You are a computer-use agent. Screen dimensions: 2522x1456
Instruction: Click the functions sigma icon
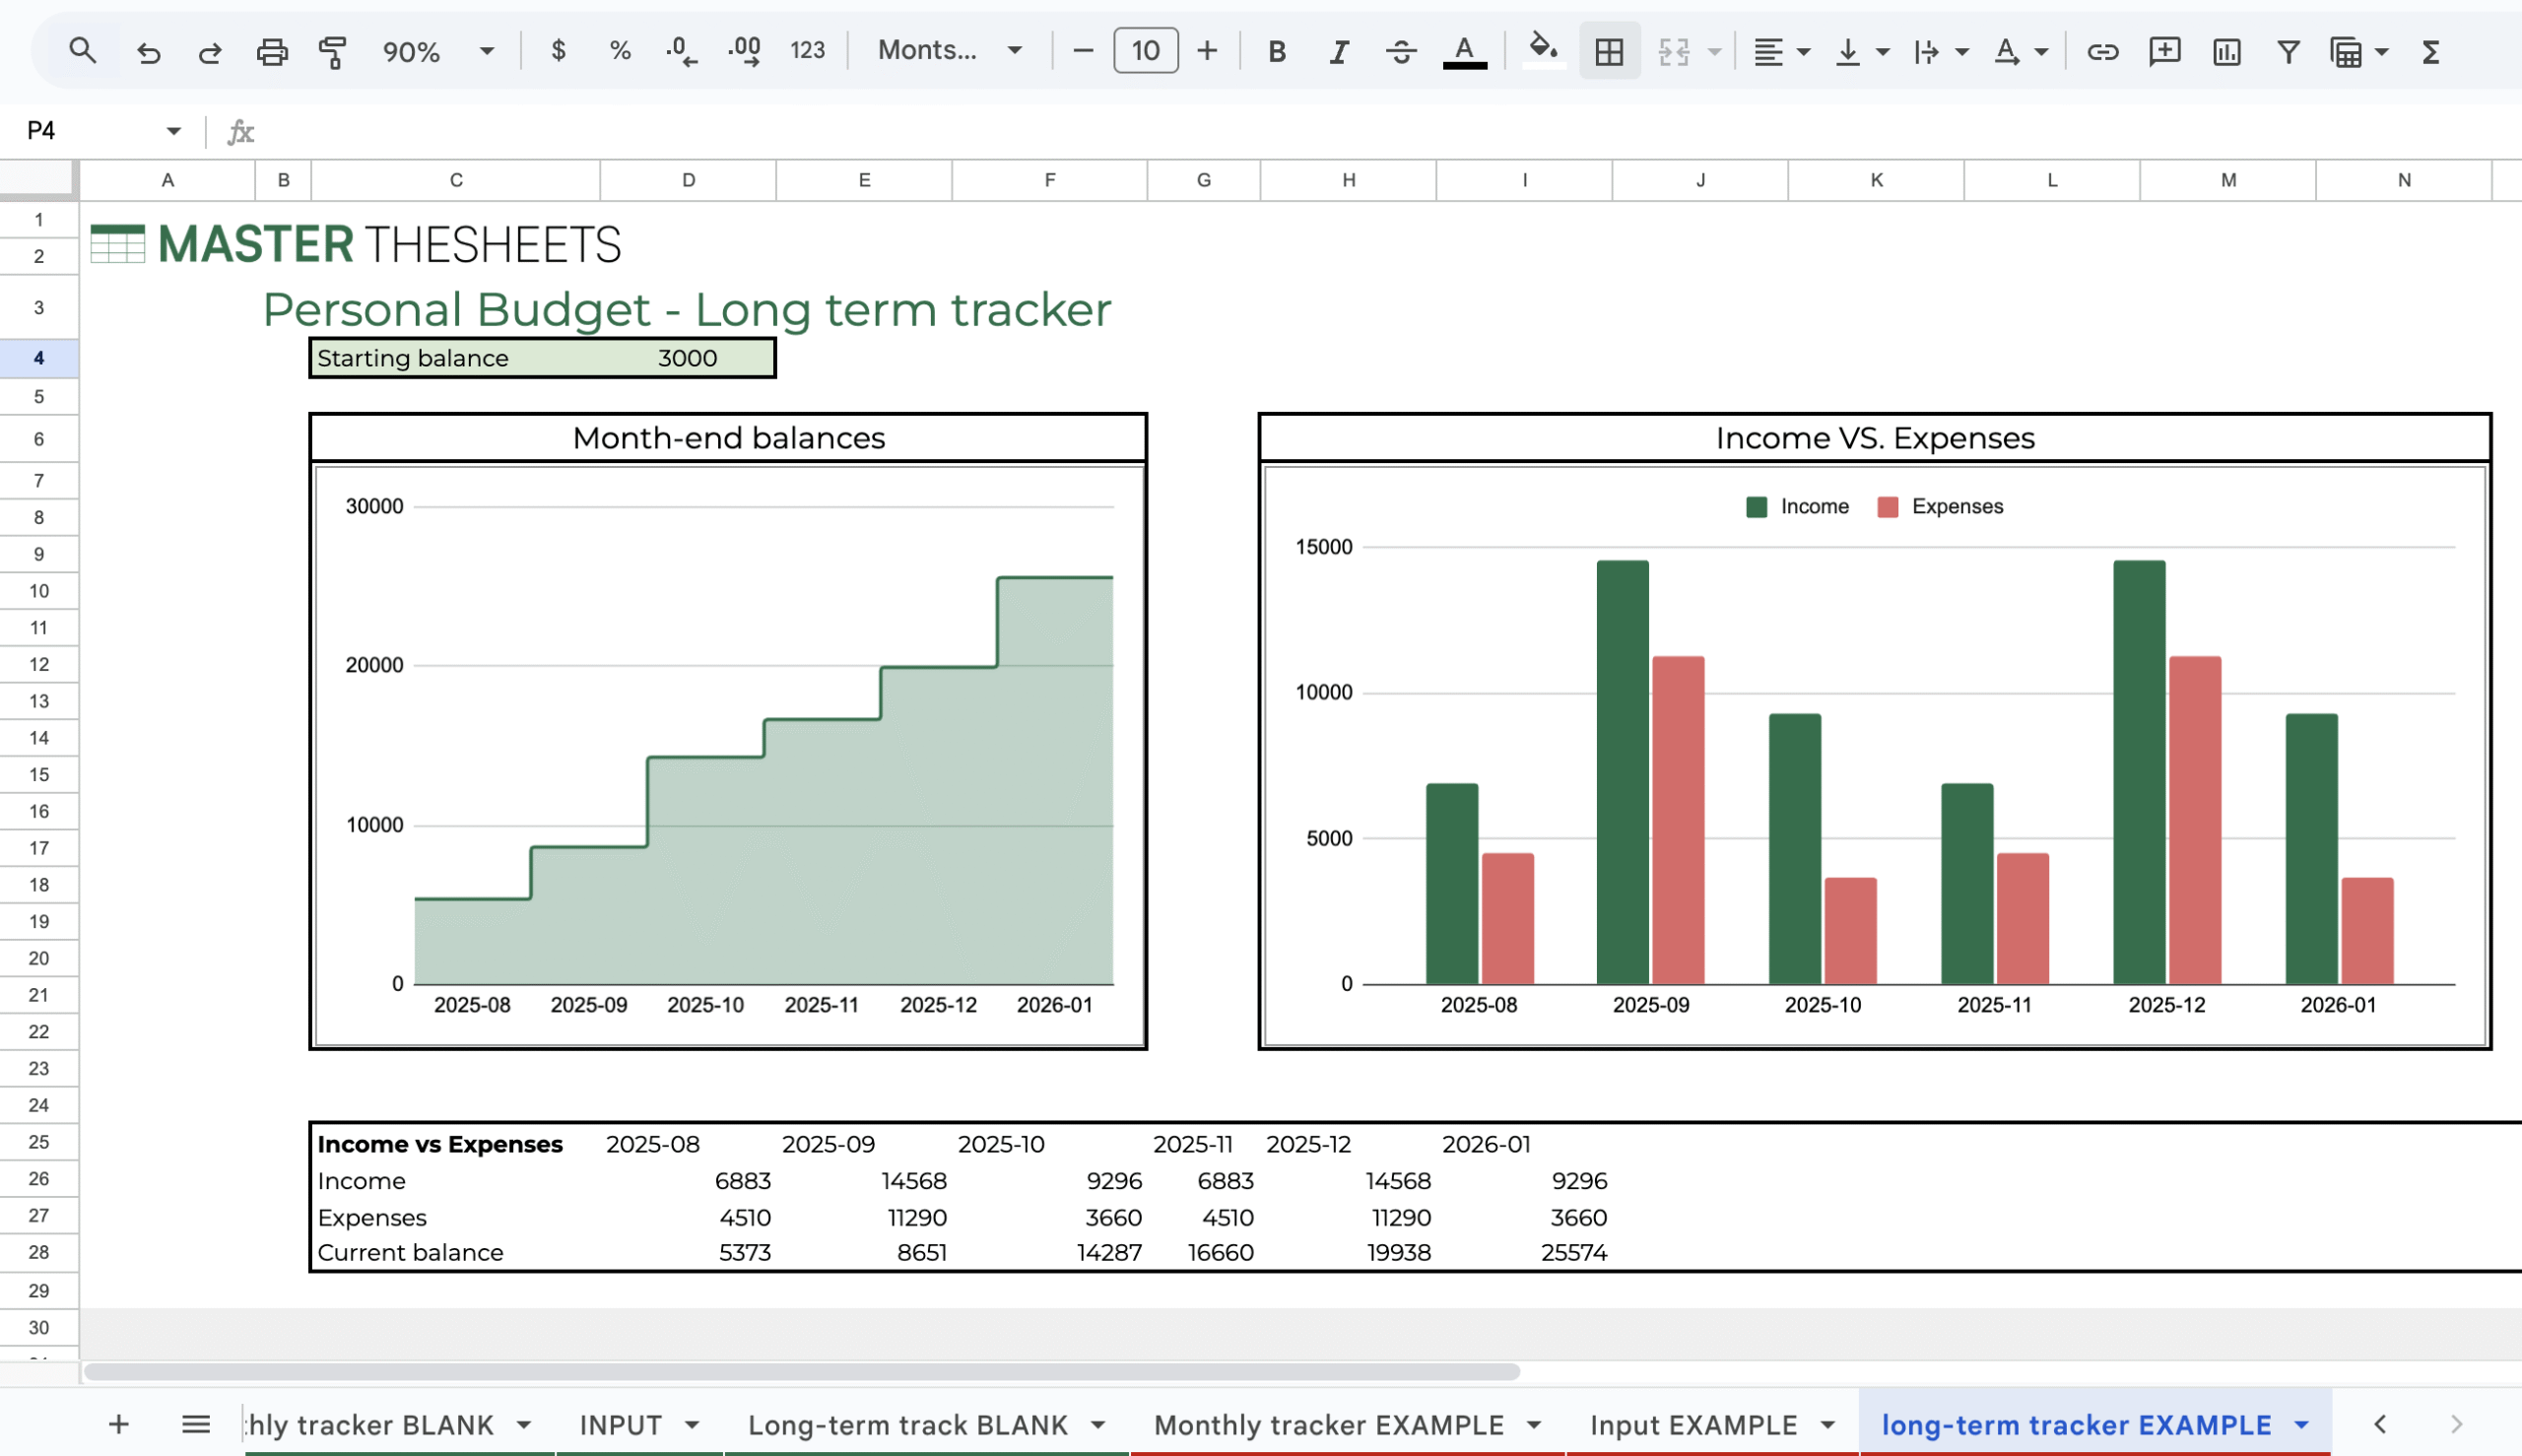[x=2431, y=51]
